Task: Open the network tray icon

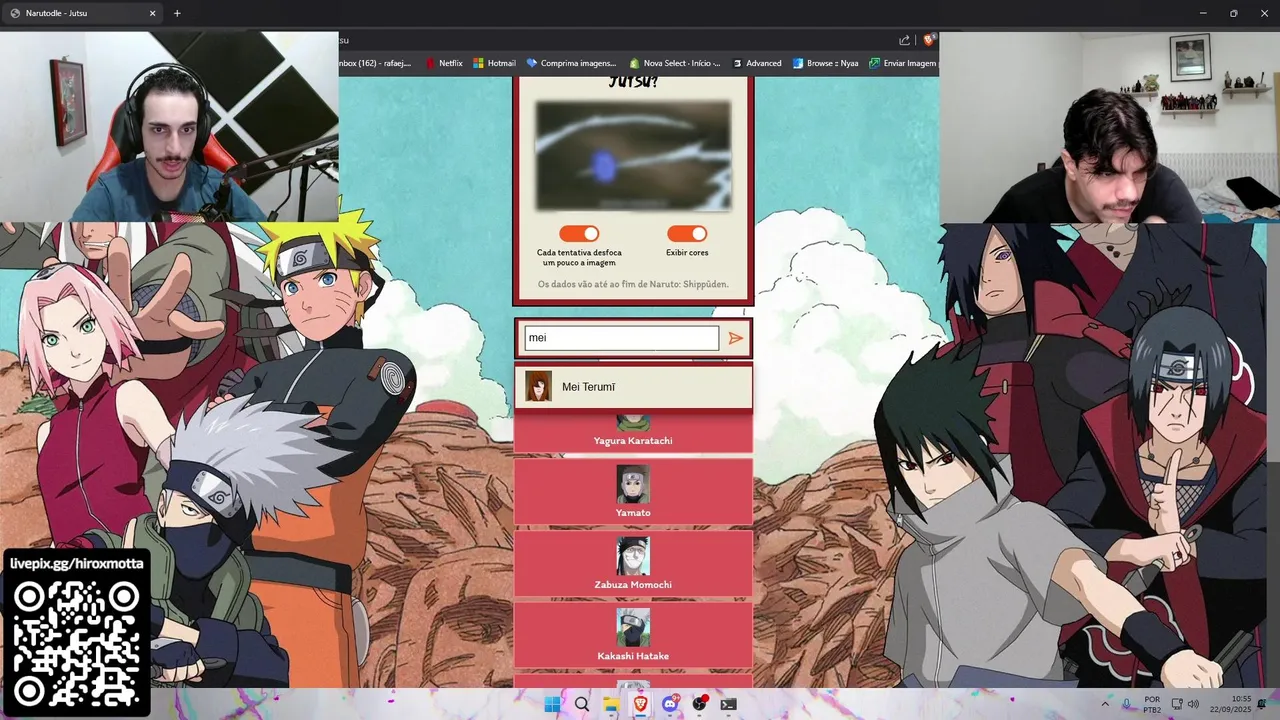Action: pos(1176,704)
